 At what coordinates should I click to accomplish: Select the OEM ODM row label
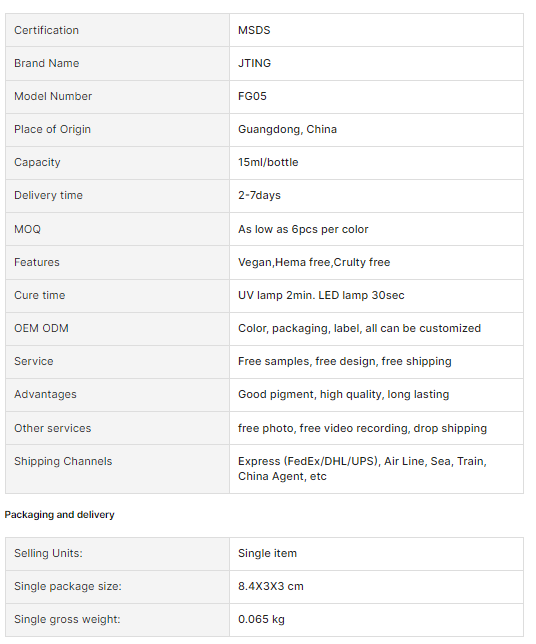(41, 328)
